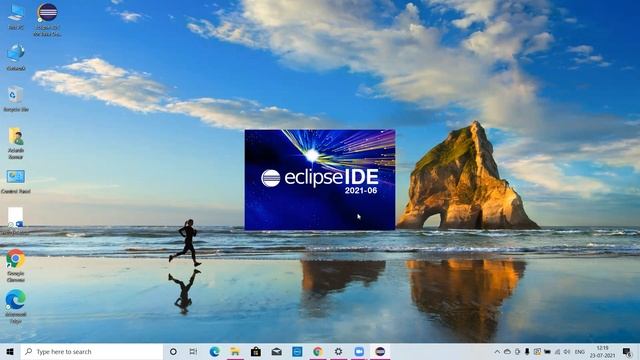Click the Eclipse IDE 2021-06 splash screen
Image resolution: width=640 pixels, height=360 pixels.
(x=320, y=180)
